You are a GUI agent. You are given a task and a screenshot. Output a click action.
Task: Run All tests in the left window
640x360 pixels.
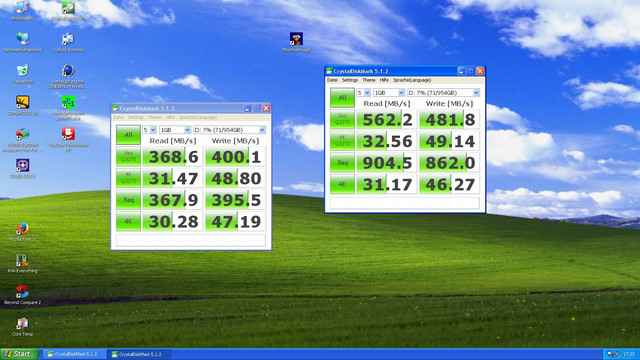[x=128, y=135]
